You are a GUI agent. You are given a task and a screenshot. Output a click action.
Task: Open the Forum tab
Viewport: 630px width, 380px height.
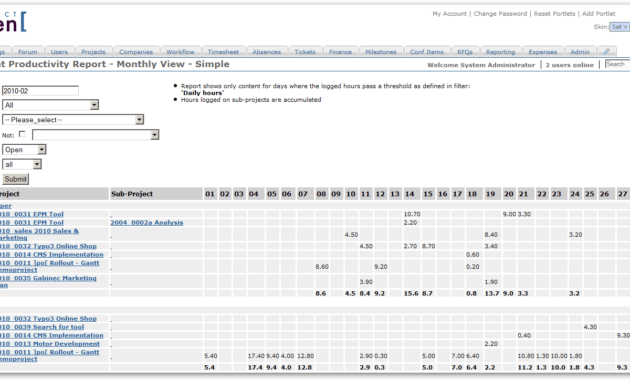coord(28,51)
